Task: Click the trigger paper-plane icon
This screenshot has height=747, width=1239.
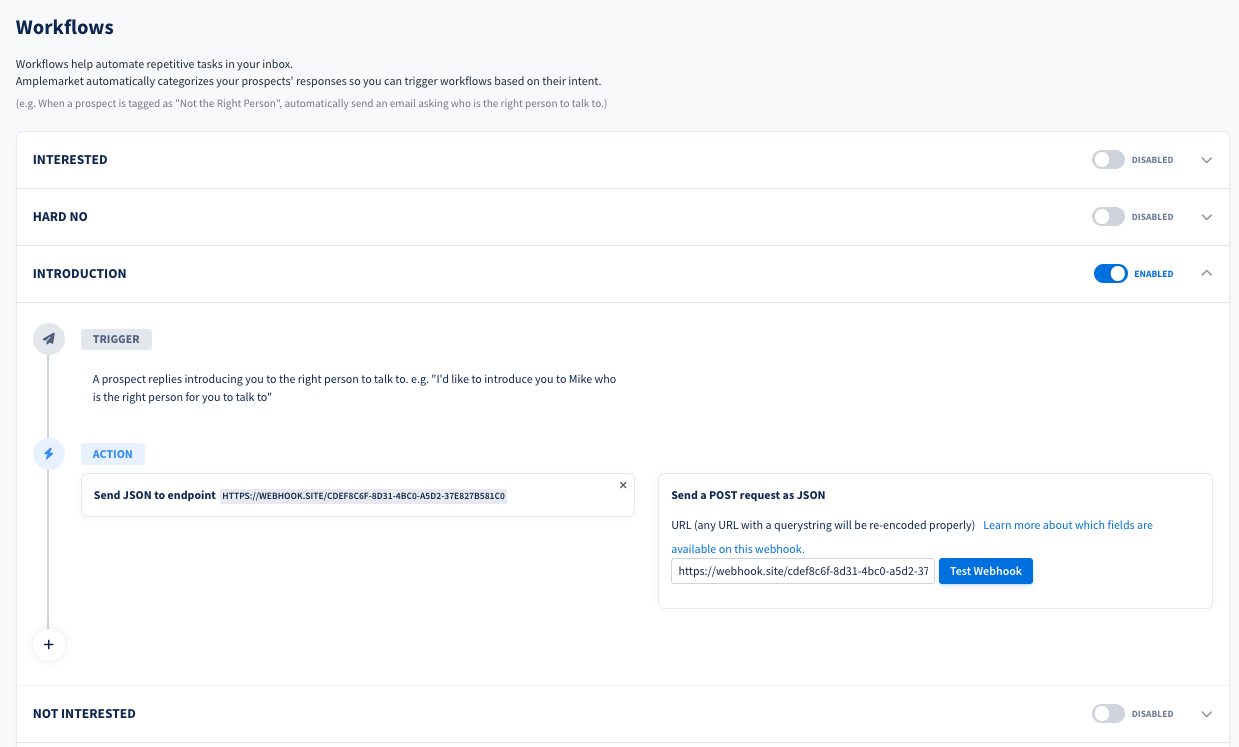Action: pyautogui.click(x=49, y=339)
